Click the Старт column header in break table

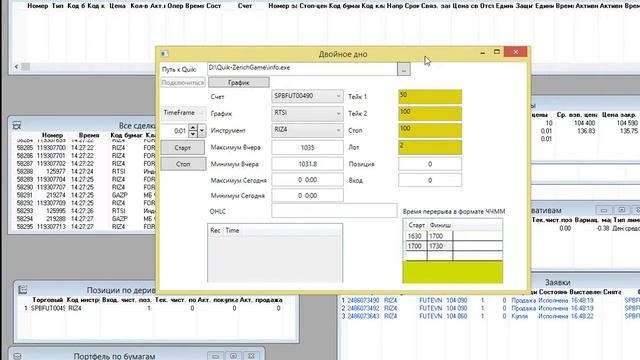416,225
